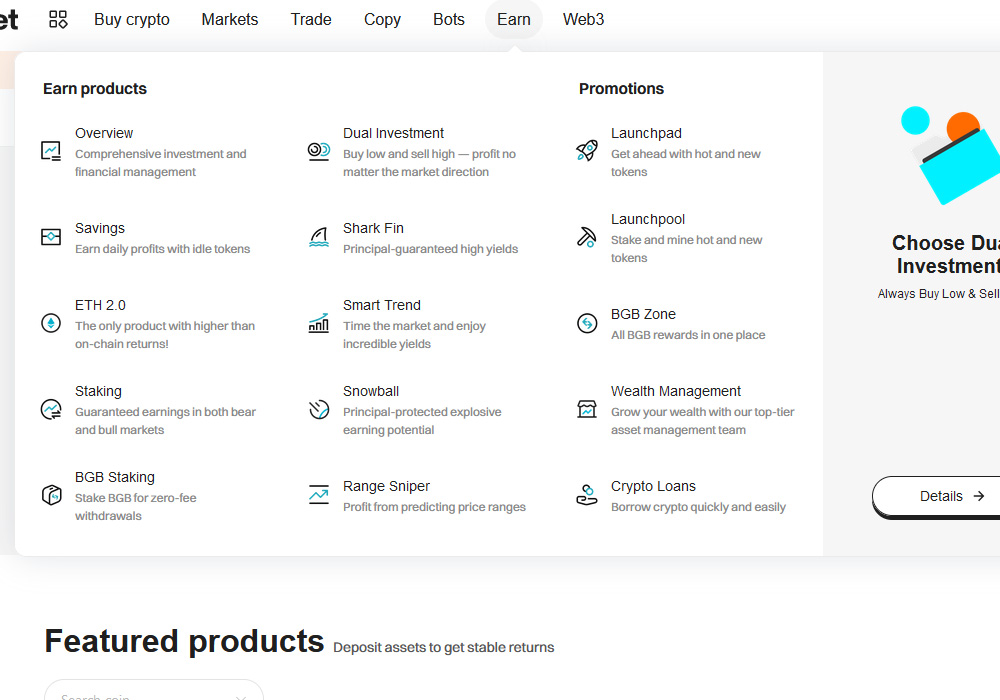Open the Bots menu
Image resolution: width=1000 pixels, height=700 pixels.
click(x=449, y=20)
